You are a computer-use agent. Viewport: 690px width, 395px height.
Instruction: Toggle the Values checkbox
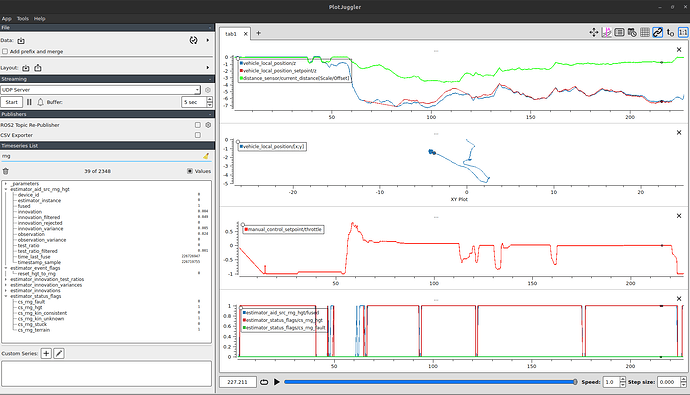click(190, 171)
